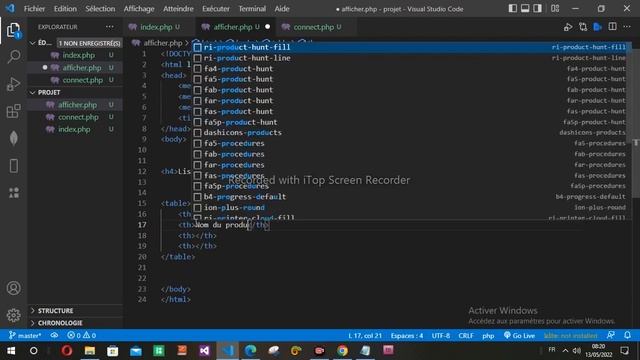The width and height of the screenshot is (640, 360).
Task: Open the Customize Layout icon
Action: pyautogui.click(x=555, y=8)
